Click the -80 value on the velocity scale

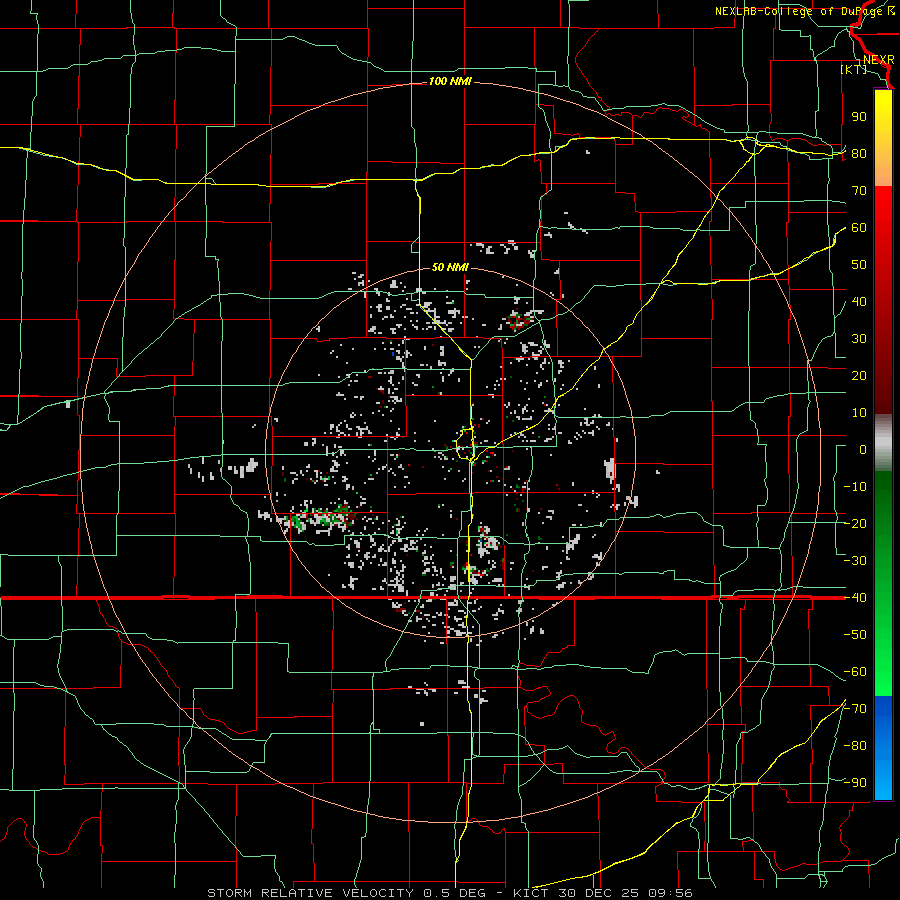click(855, 746)
